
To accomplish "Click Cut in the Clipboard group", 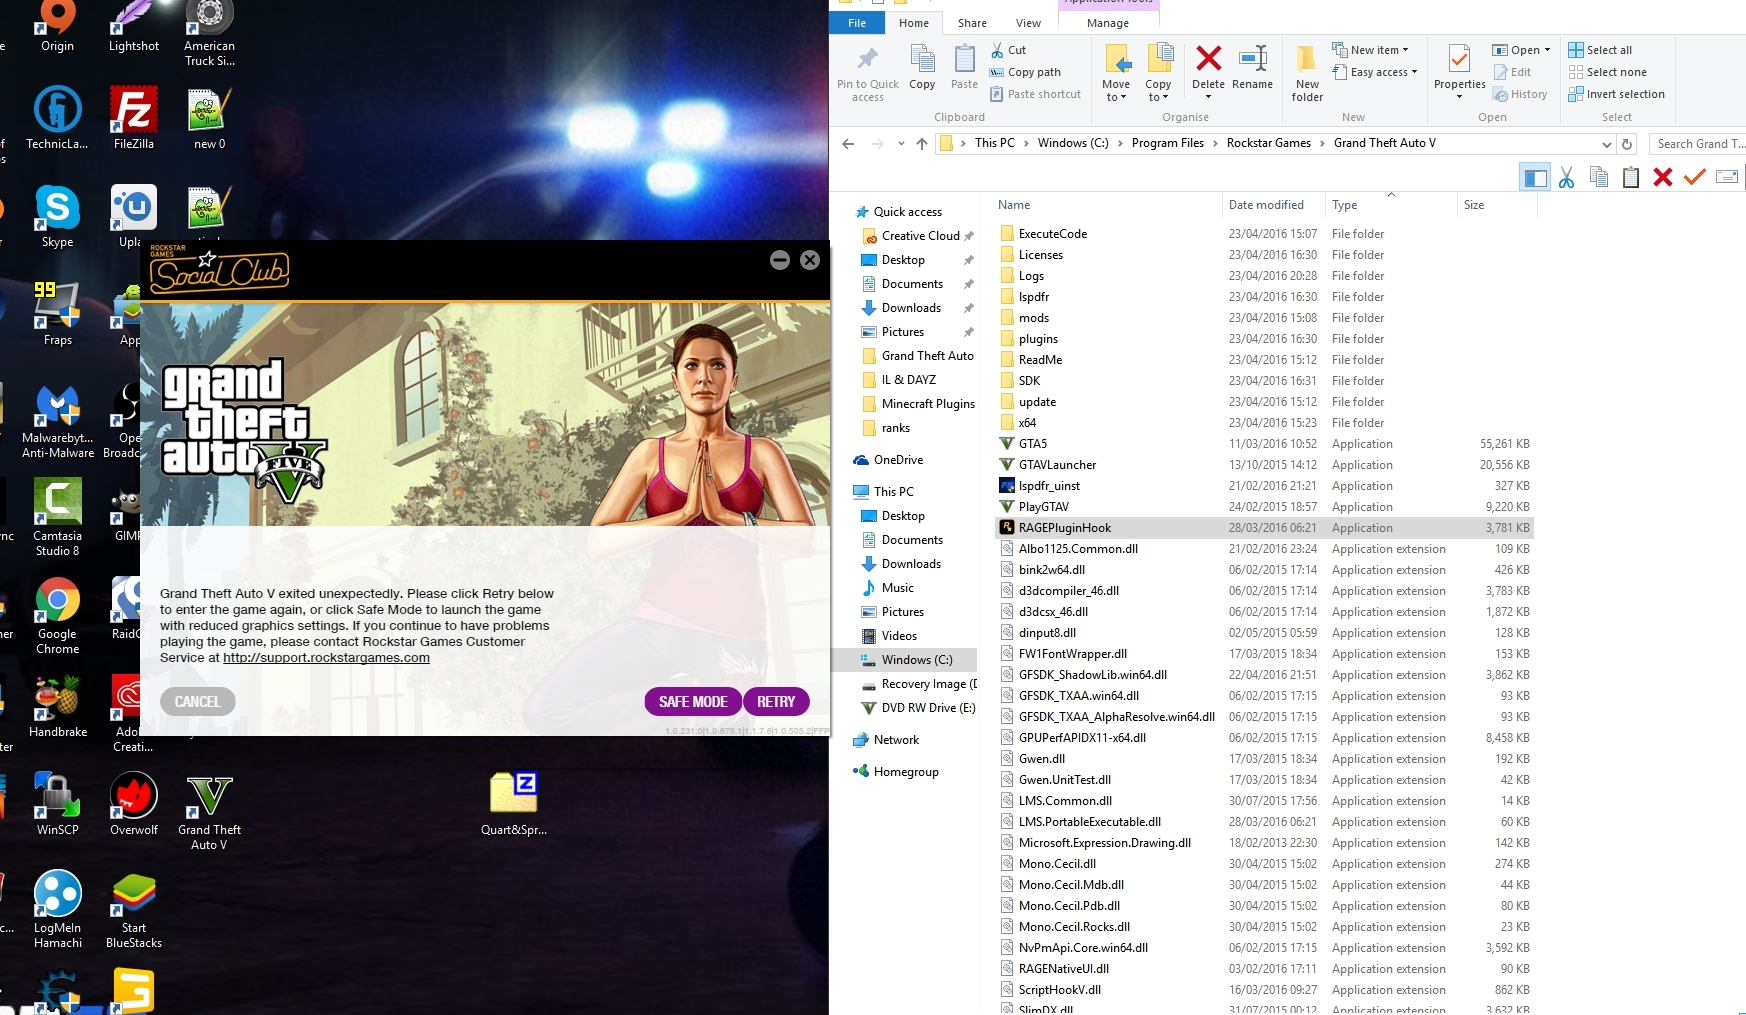I will [1008, 50].
